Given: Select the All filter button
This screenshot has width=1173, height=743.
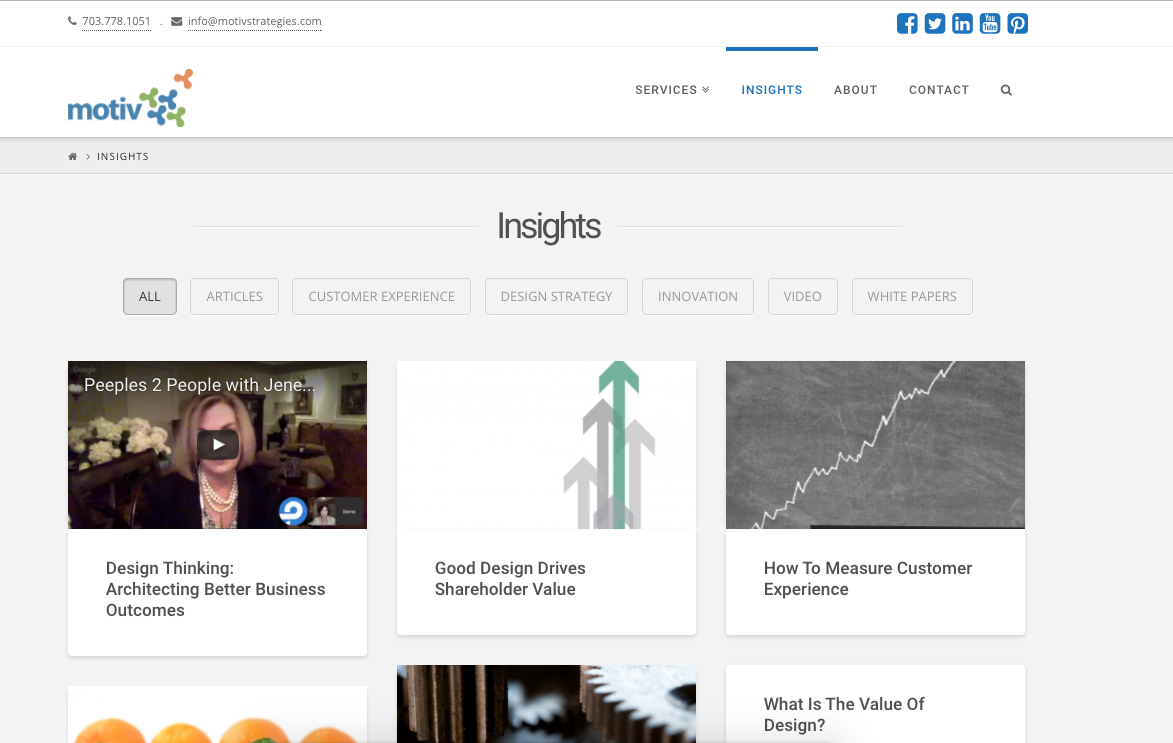Looking at the screenshot, I should (150, 296).
